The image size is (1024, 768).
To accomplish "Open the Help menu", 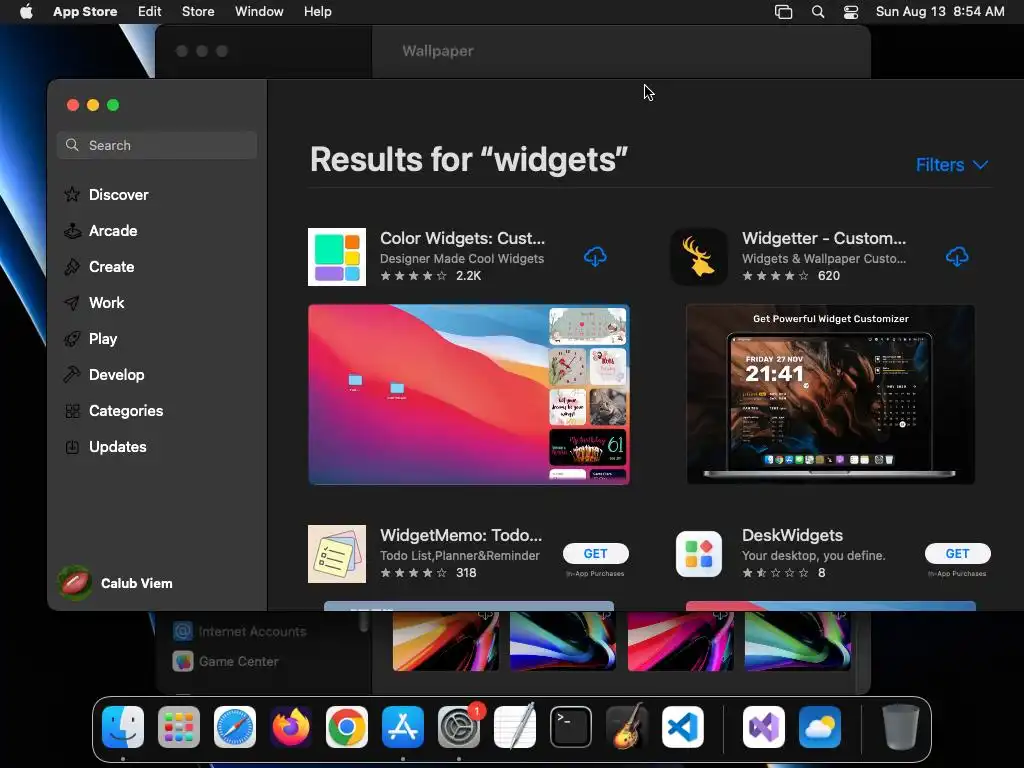I will 317,11.
